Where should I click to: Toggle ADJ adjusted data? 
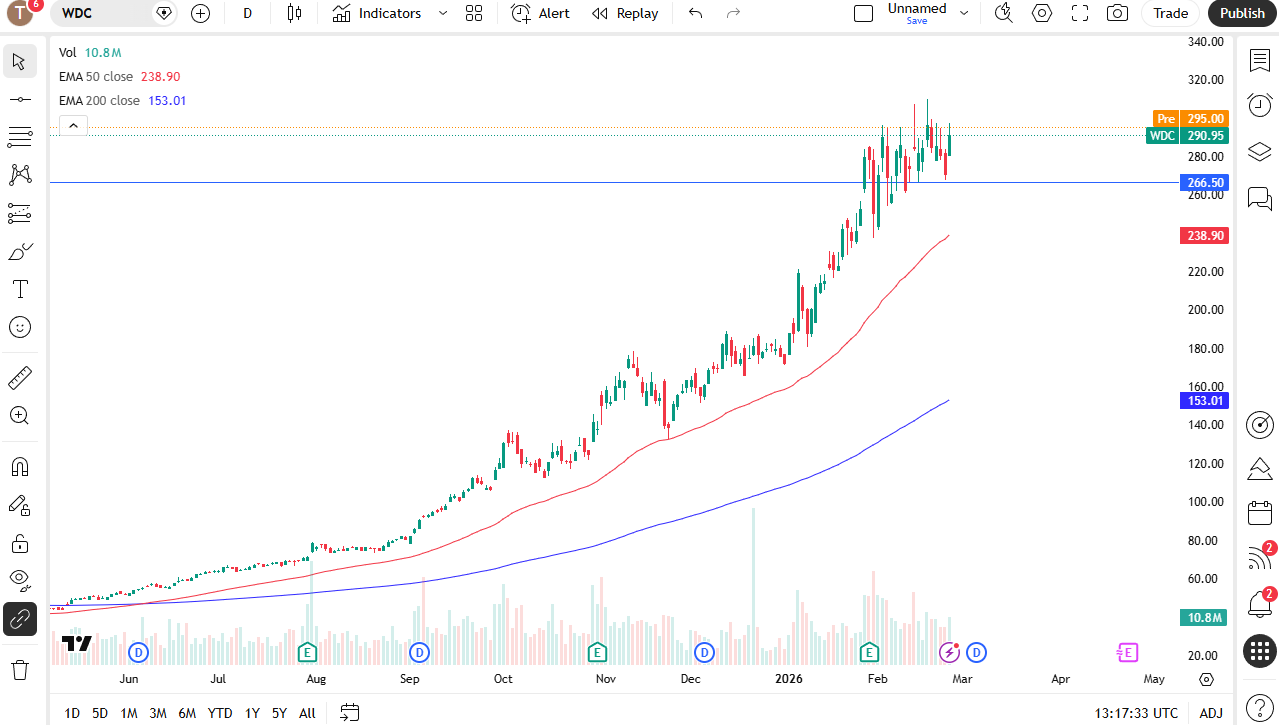point(1211,713)
